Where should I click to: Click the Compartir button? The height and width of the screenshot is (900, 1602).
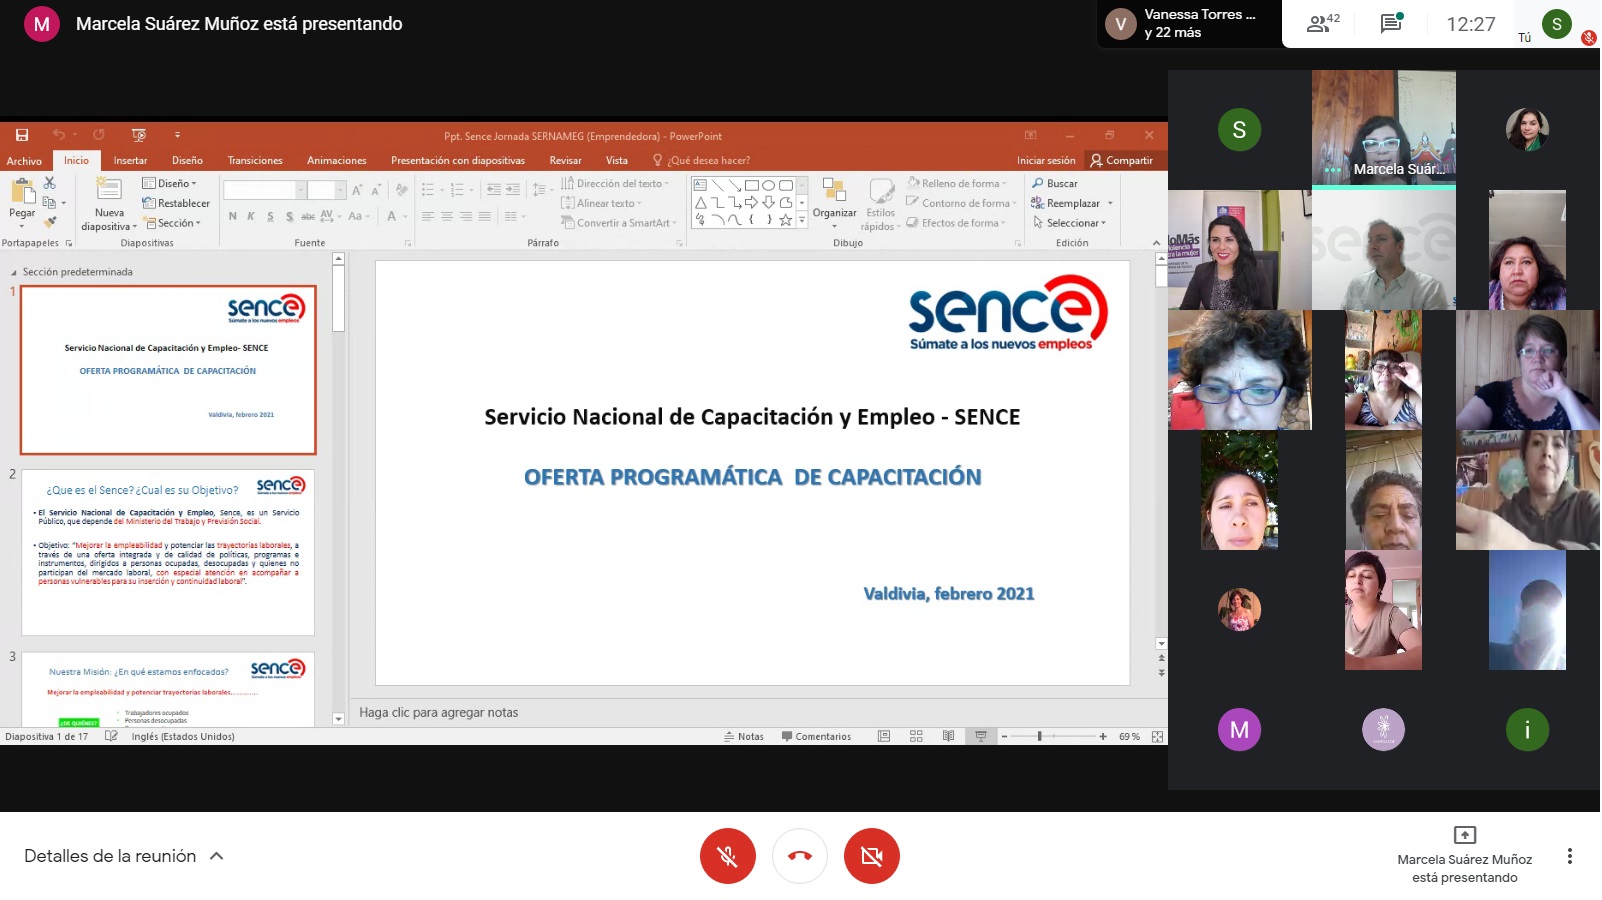point(1121,161)
